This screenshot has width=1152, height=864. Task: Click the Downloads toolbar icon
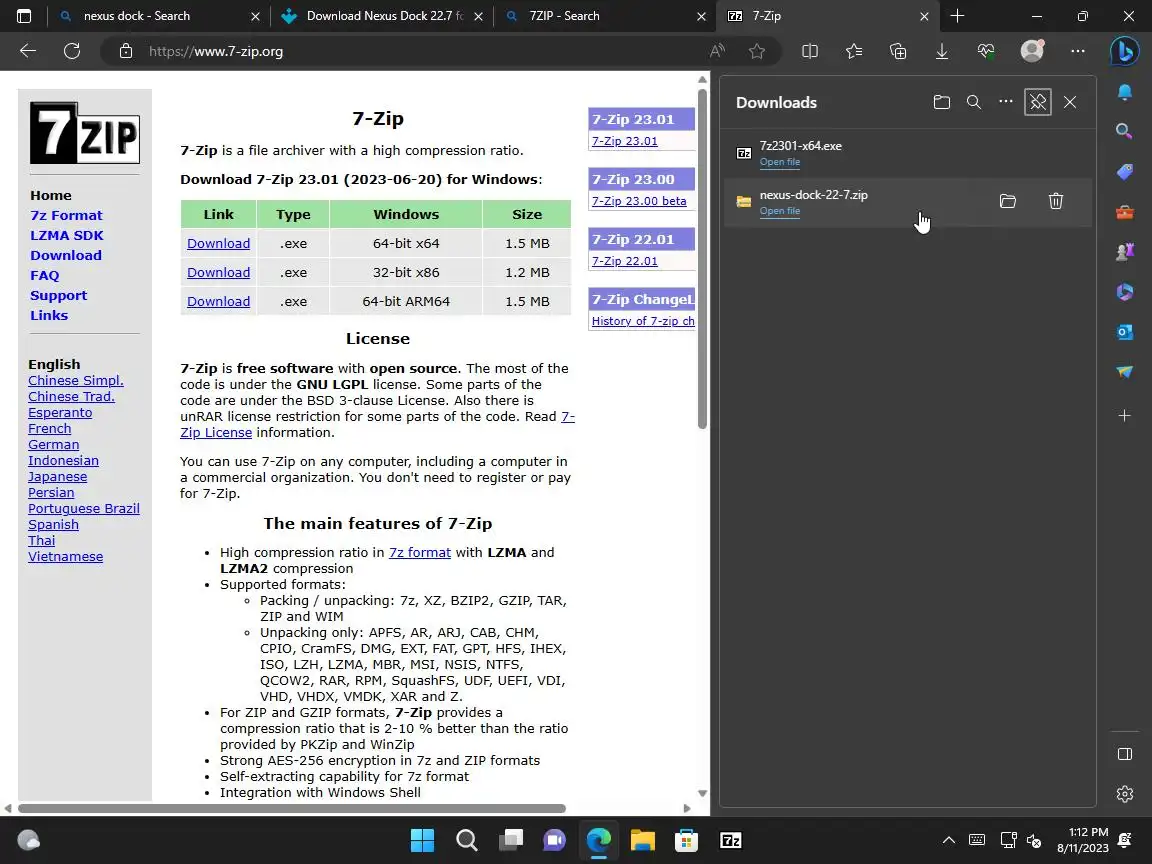(x=942, y=51)
